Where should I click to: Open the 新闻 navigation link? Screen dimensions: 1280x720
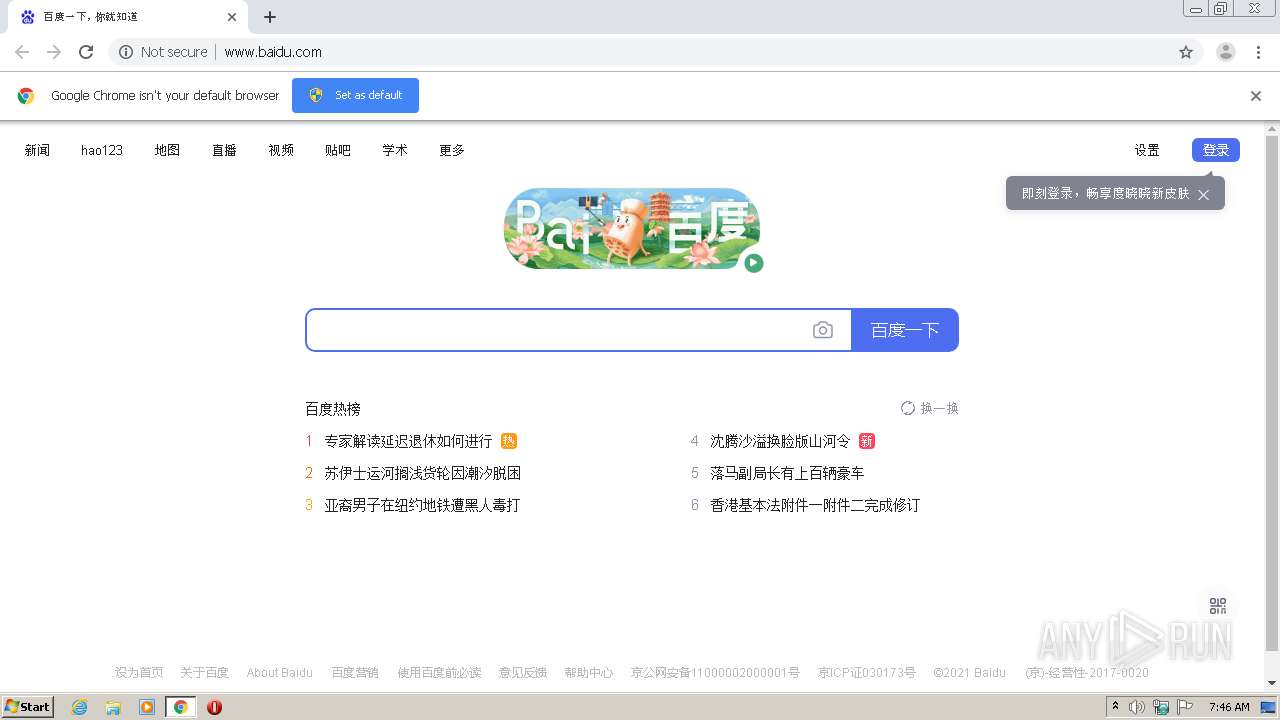pos(37,150)
